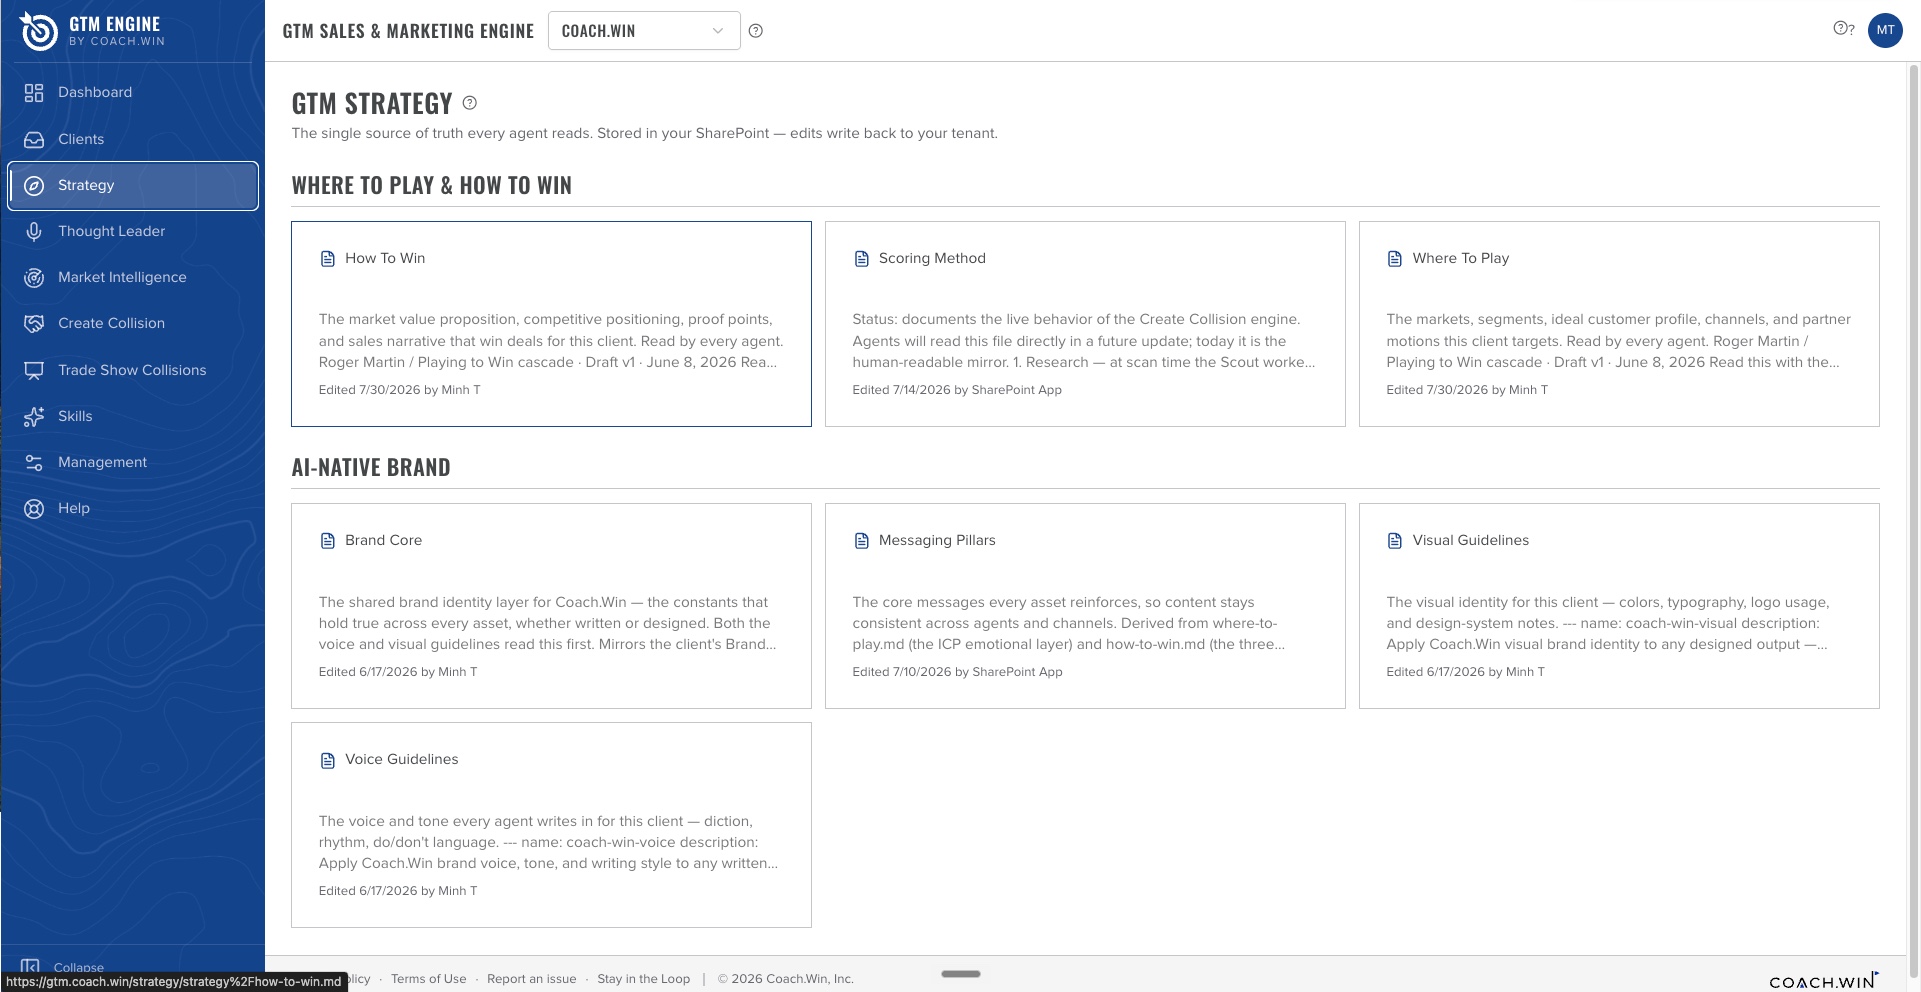Go to Trade Show Collisions
This screenshot has height=992, width=1921.
(x=133, y=371)
